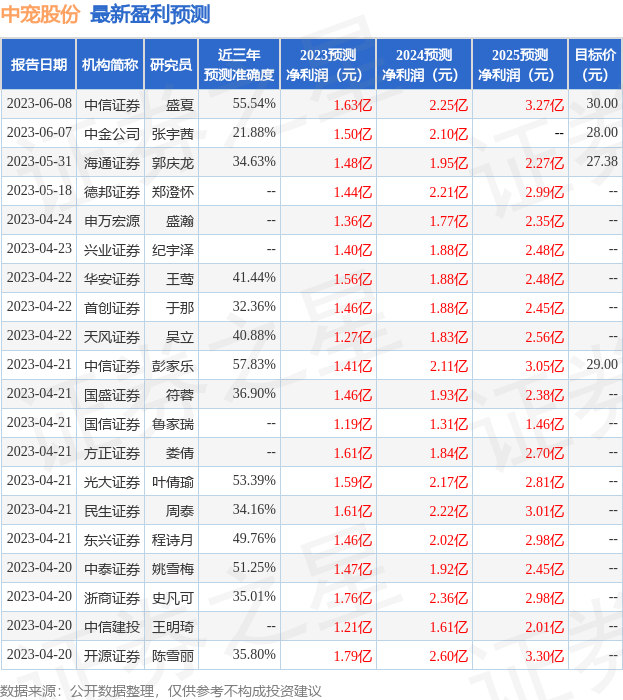Screen dimensions: 623x700
Task: Click institution 中信建投
Action: pyautogui.click(x=112, y=627)
